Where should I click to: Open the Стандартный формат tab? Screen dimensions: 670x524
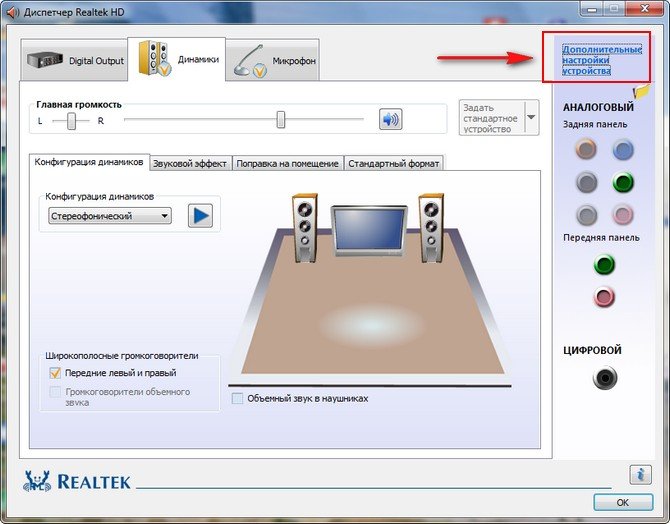394,164
